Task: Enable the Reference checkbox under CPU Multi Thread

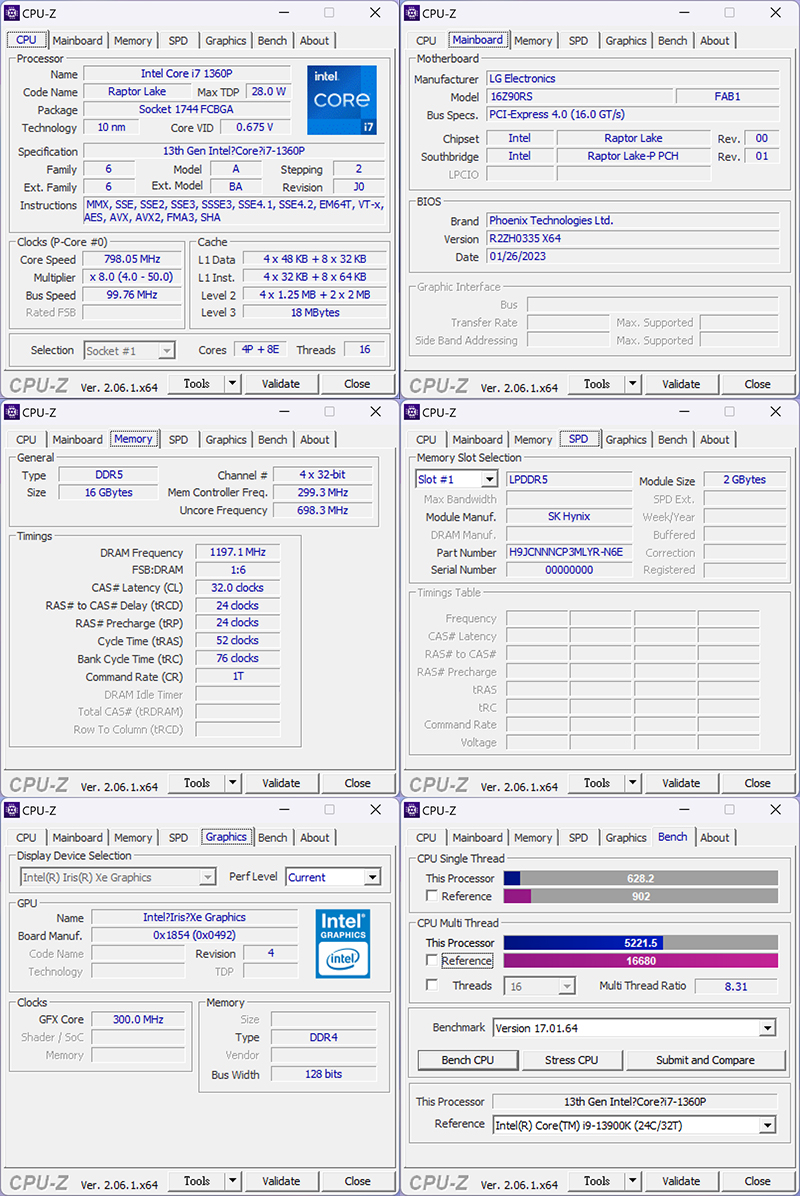Action: coord(432,960)
